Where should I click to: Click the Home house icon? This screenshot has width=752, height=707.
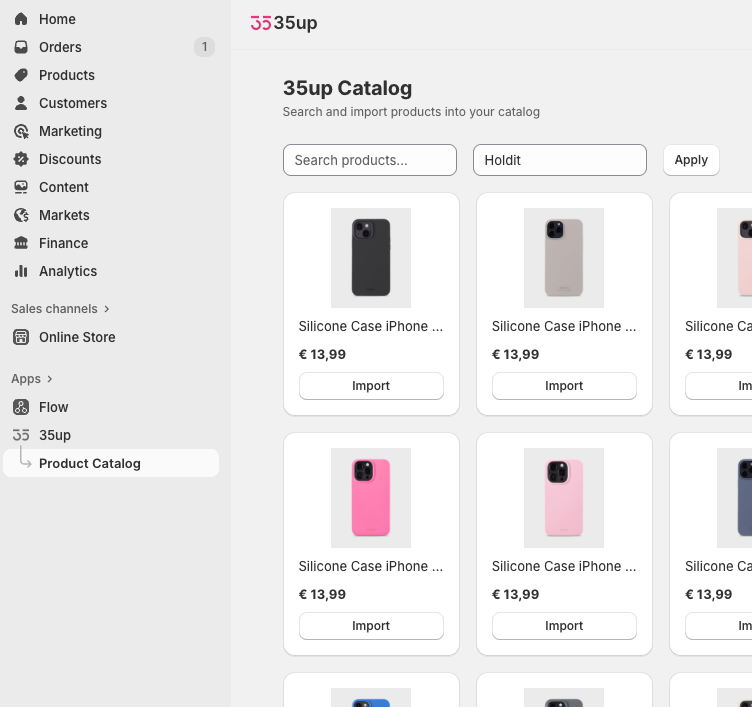coord(21,19)
